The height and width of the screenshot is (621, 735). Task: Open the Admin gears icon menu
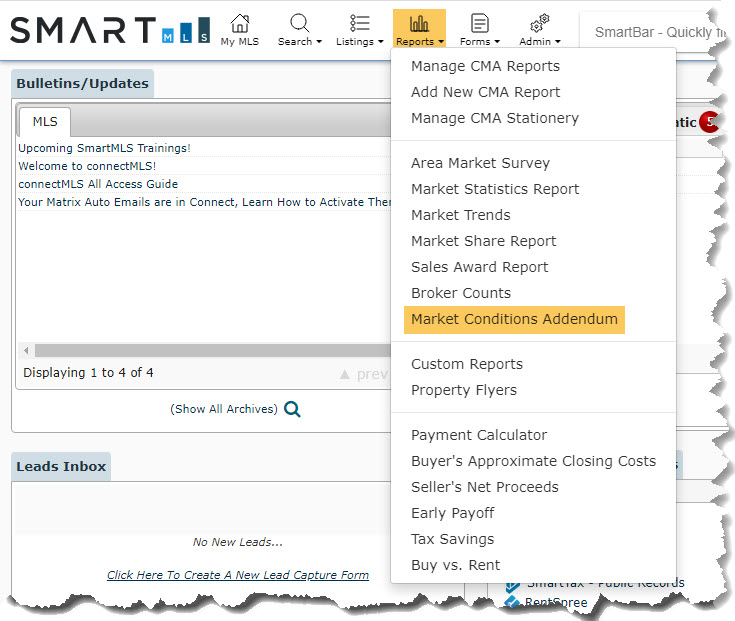pos(540,23)
